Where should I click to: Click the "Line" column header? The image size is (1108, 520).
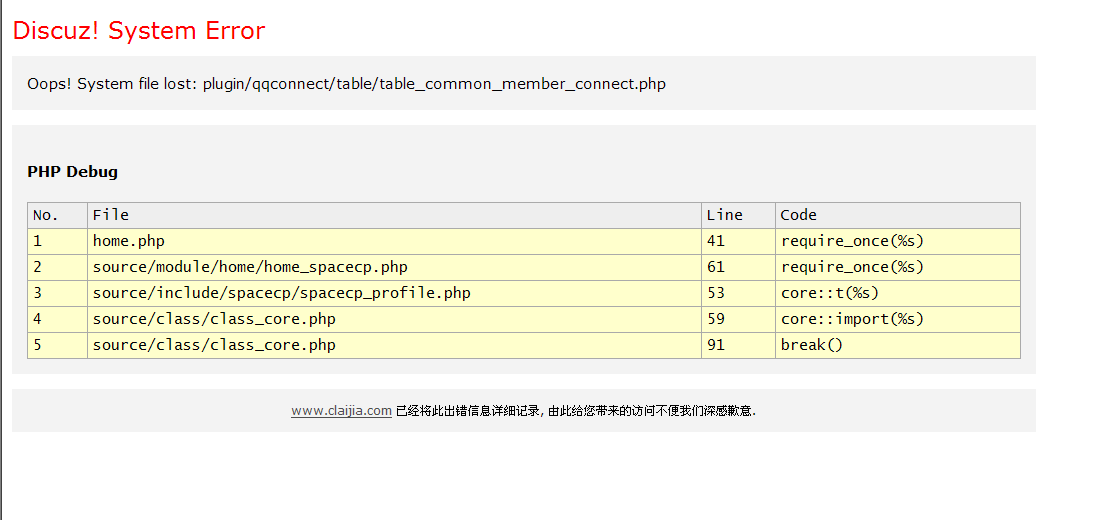click(x=724, y=215)
